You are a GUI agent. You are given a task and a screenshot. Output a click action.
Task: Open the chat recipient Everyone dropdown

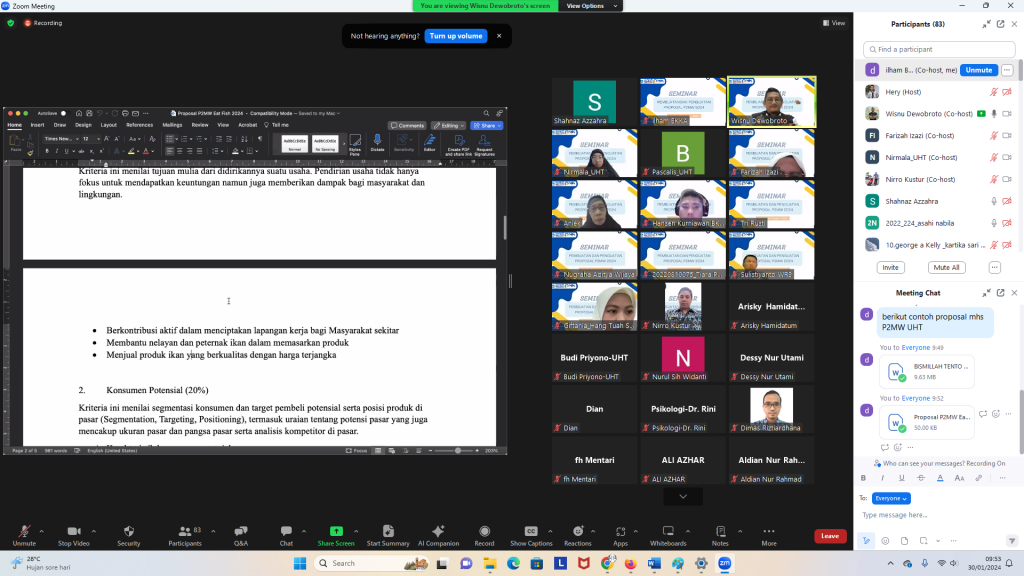click(x=891, y=498)
